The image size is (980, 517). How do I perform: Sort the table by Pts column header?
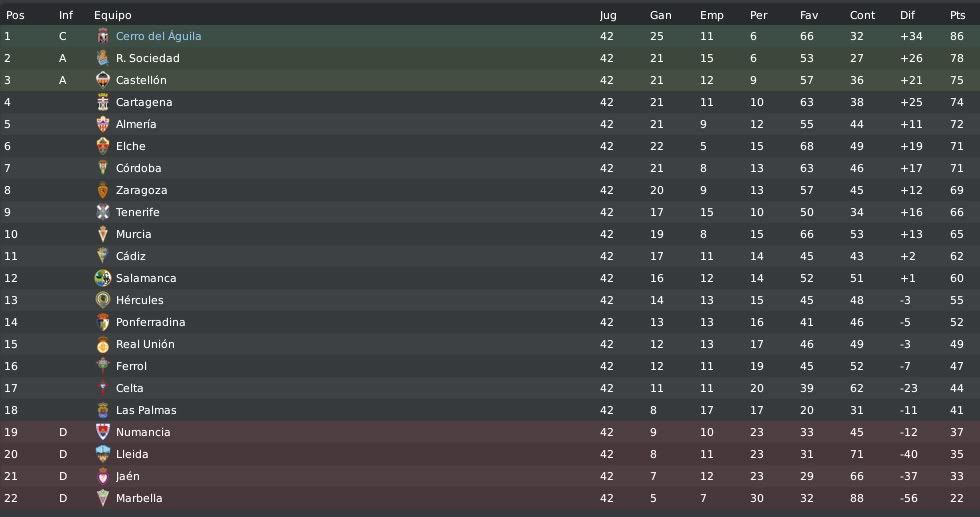pyautogui.click(x=958, y=15)
